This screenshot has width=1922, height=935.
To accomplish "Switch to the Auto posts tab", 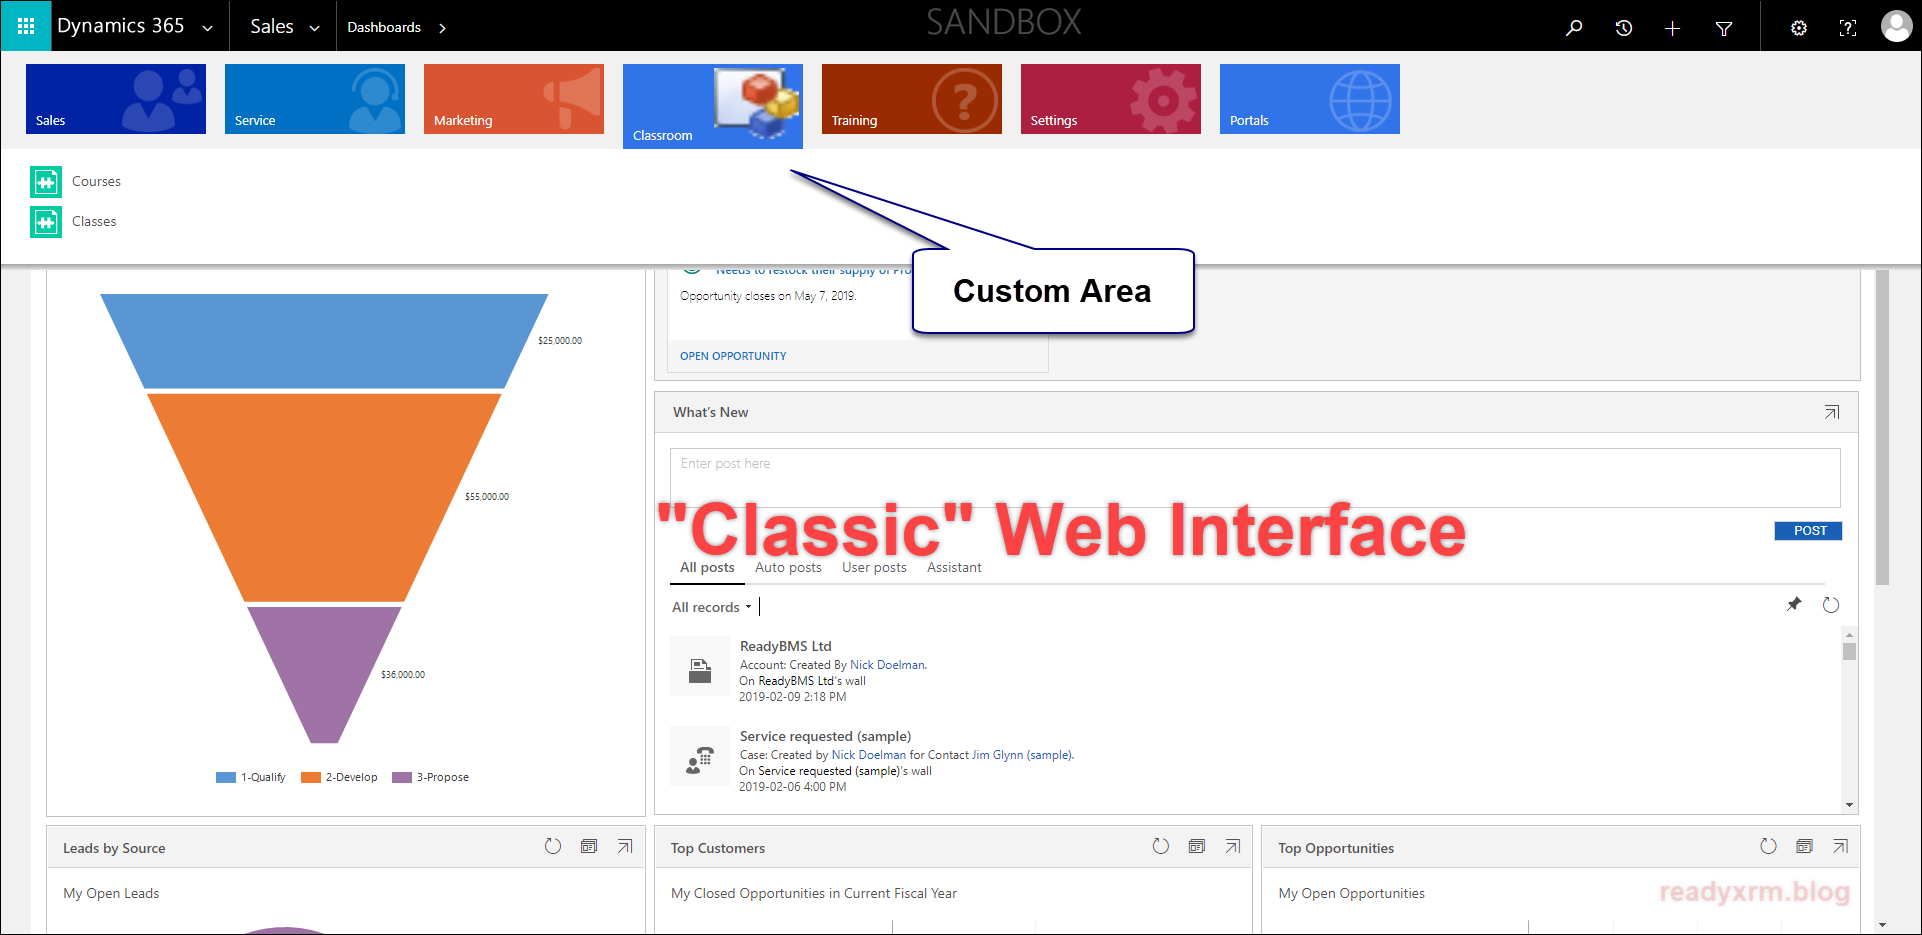I will [x=788, y=567].
